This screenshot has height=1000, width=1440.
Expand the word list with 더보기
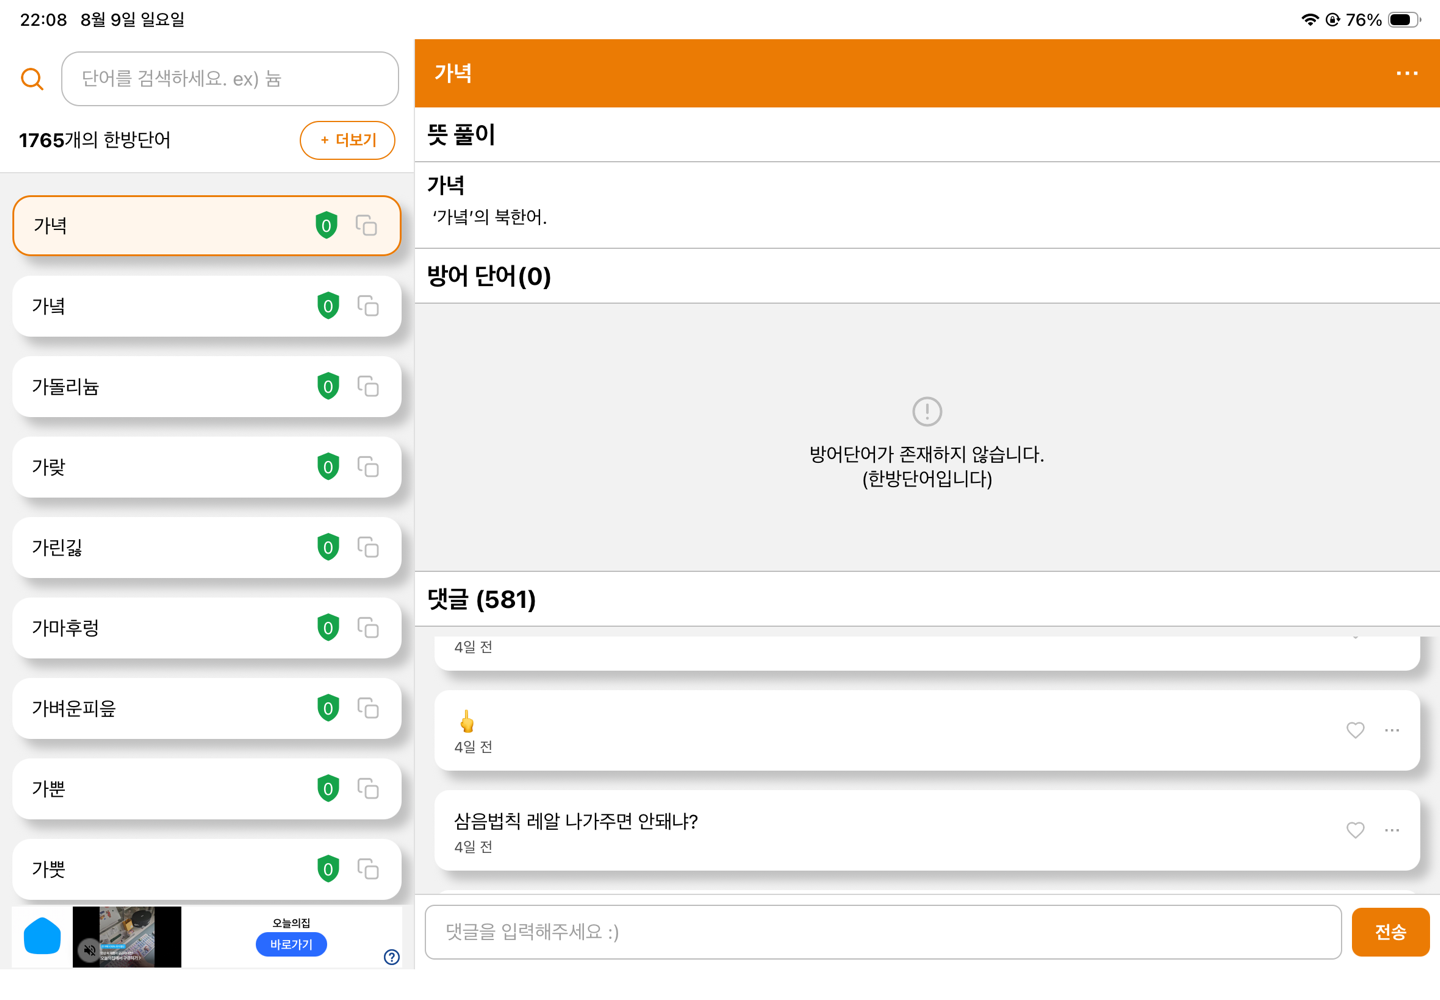coord(347,140)
